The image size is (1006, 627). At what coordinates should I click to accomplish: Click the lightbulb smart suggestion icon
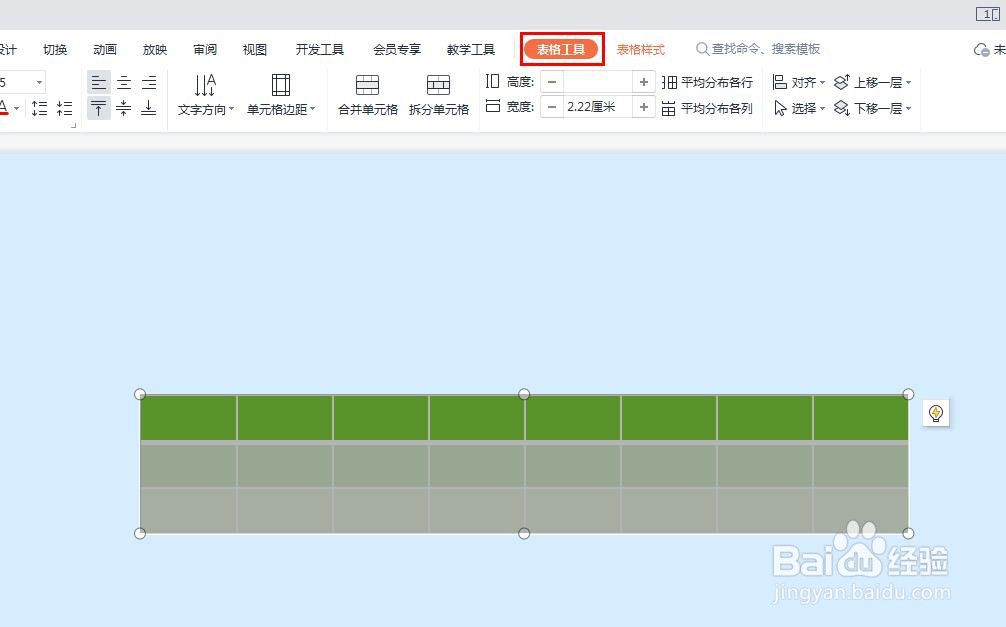point(936,413)
